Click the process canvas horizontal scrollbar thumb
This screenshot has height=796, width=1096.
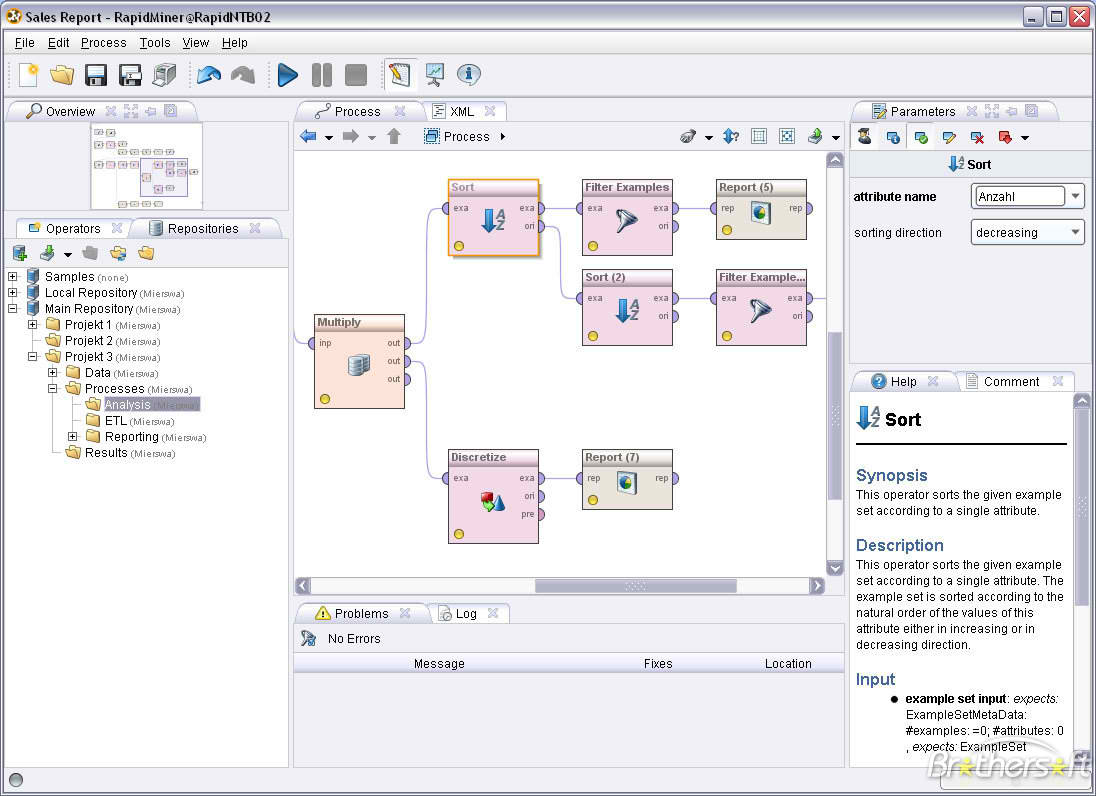click(x=635, y=586)
